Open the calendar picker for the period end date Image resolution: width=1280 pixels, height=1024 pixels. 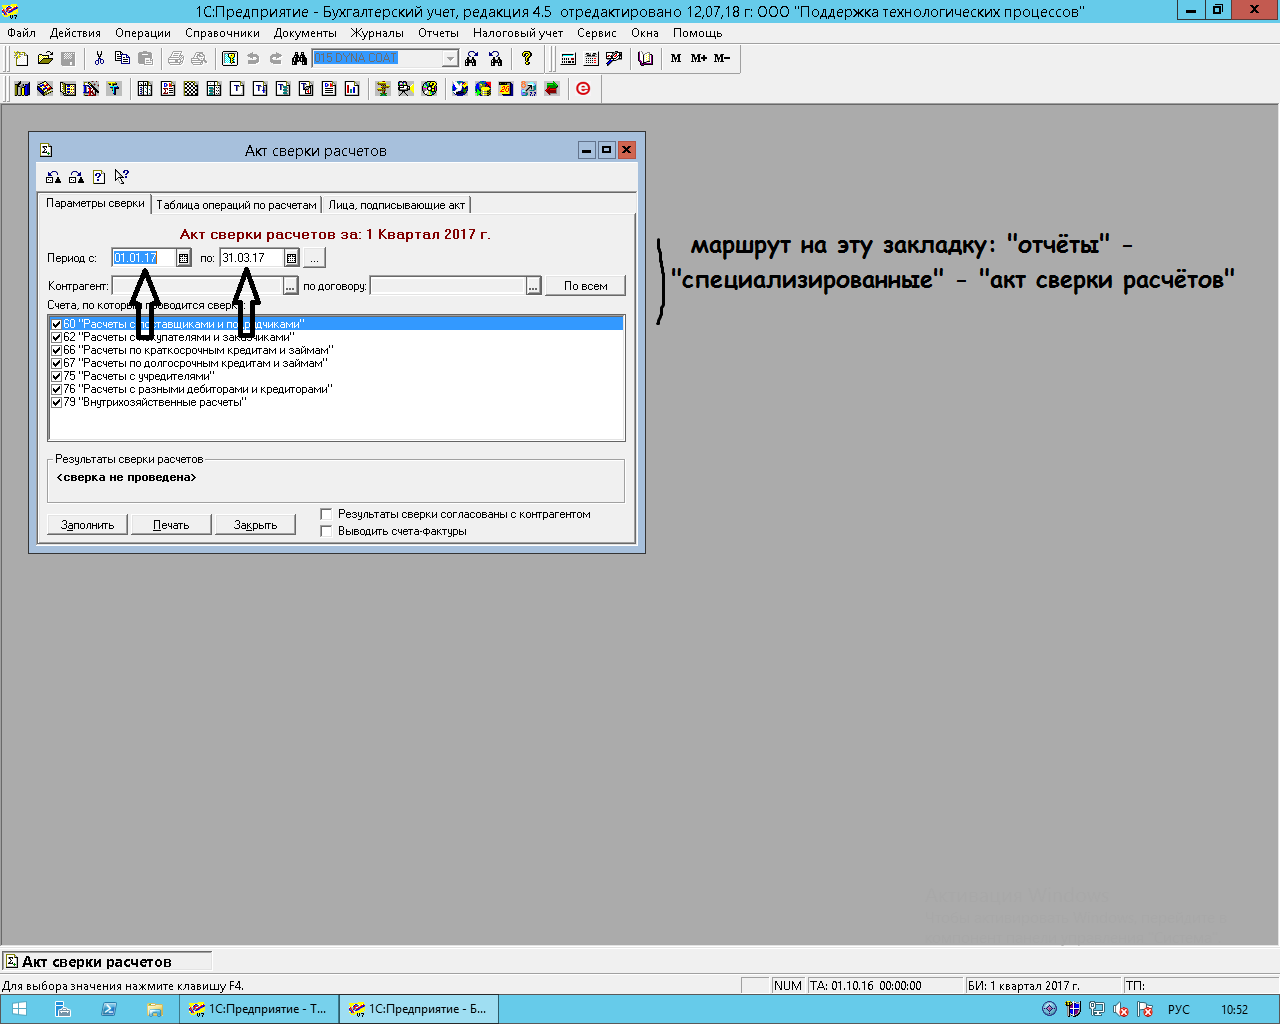pyautogui.click(x=291, y=258)
